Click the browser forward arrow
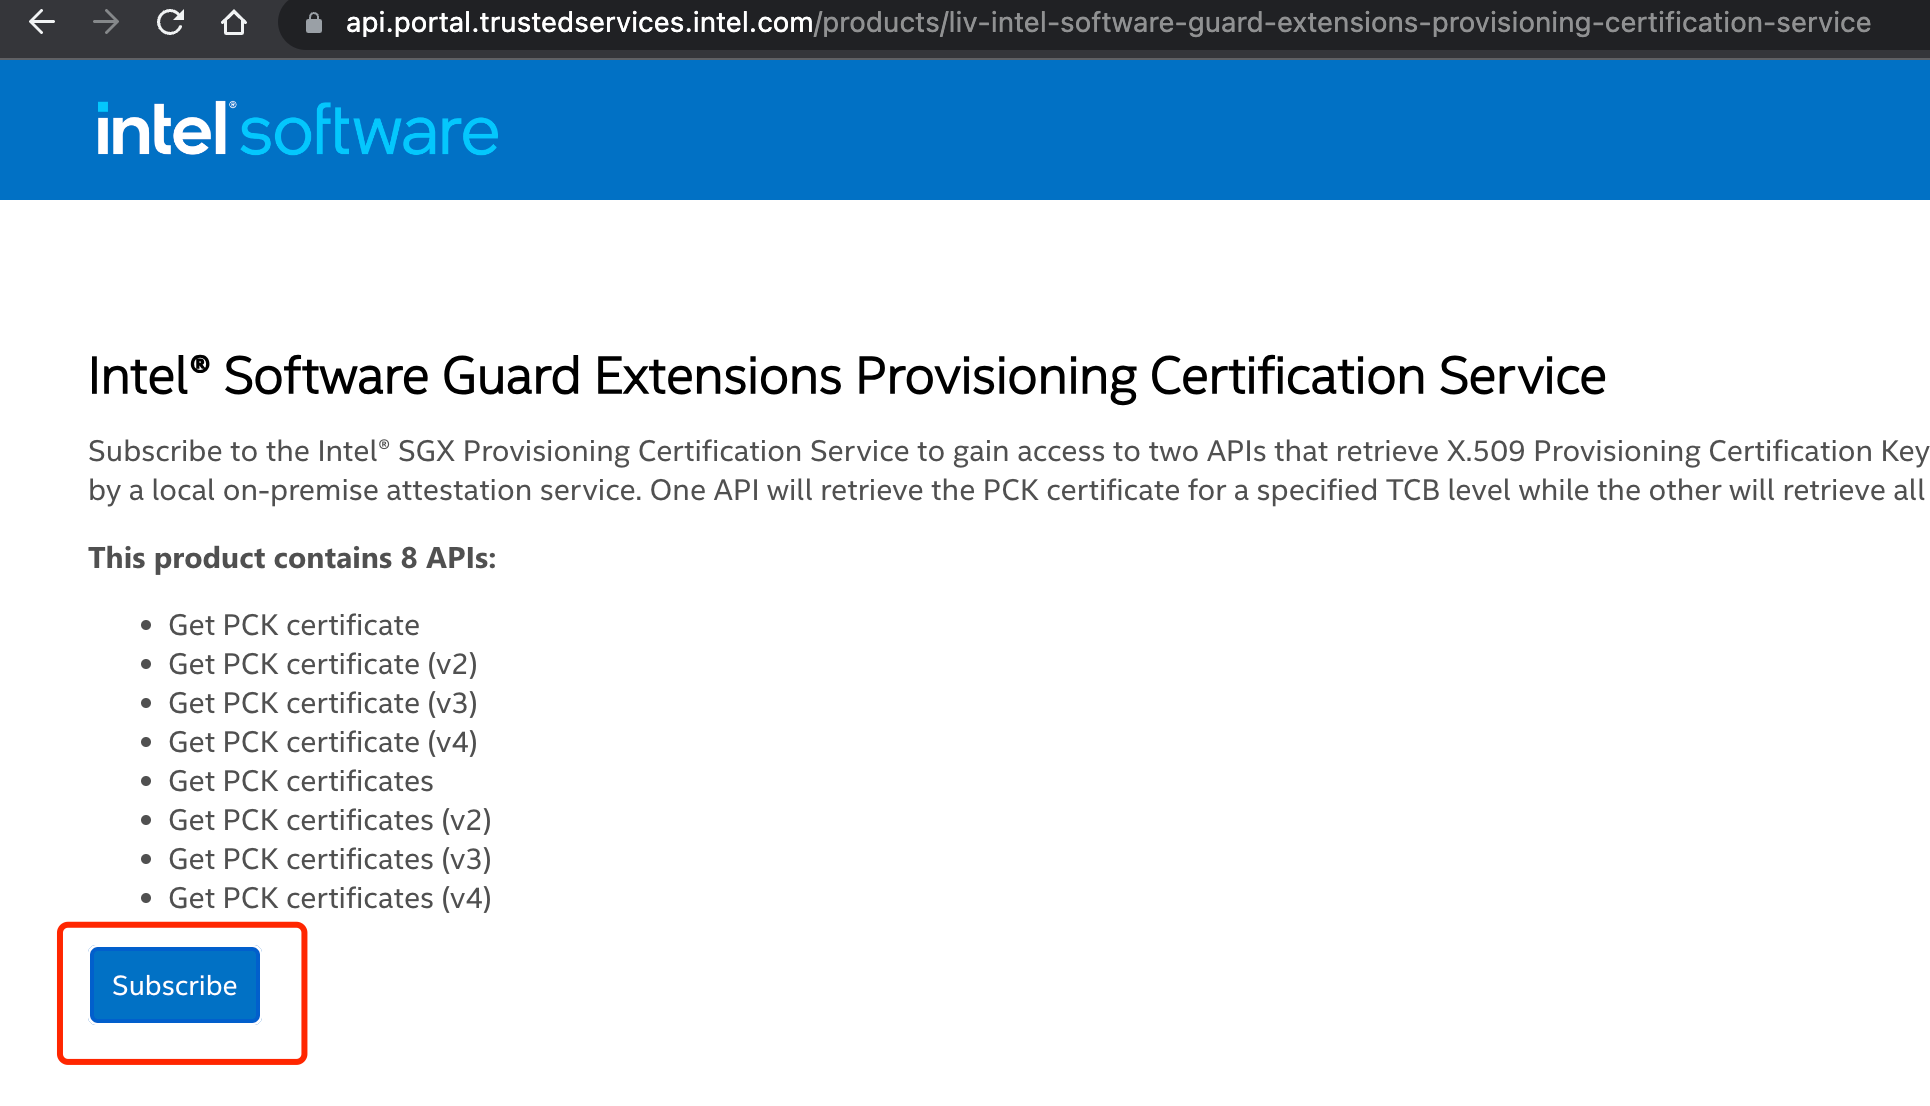Viewport: 1930px width, 1106px height. [106, 22]
